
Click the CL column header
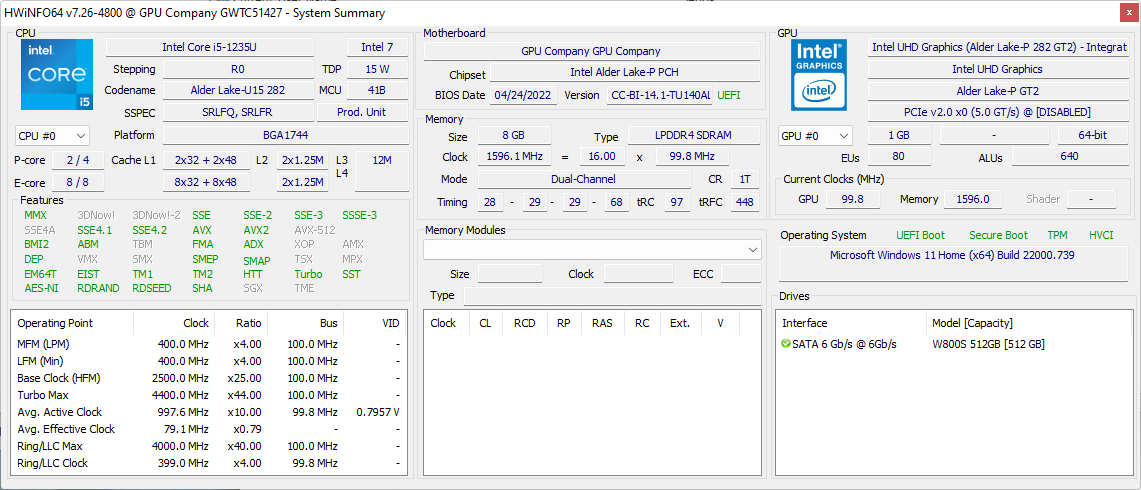point(485,323)
